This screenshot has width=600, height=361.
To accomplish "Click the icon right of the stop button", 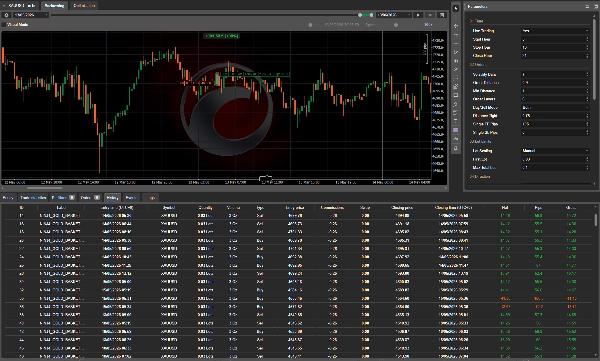I will coord(442,15).
